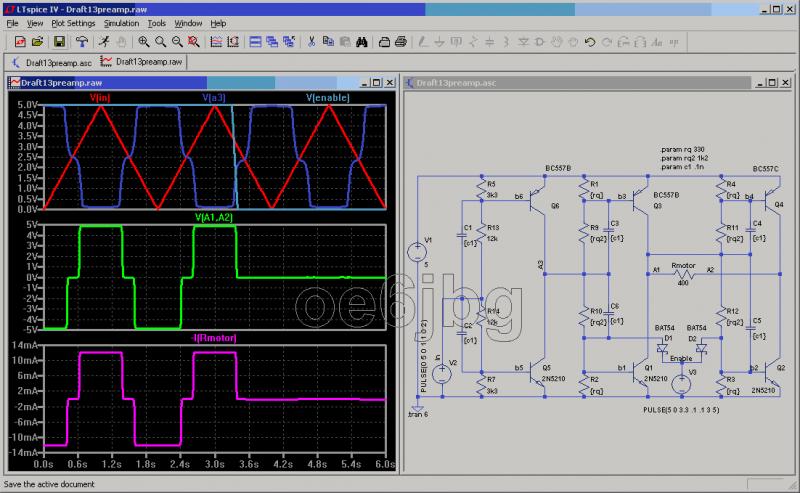Open the Plot Settings menu

[75, 22]
